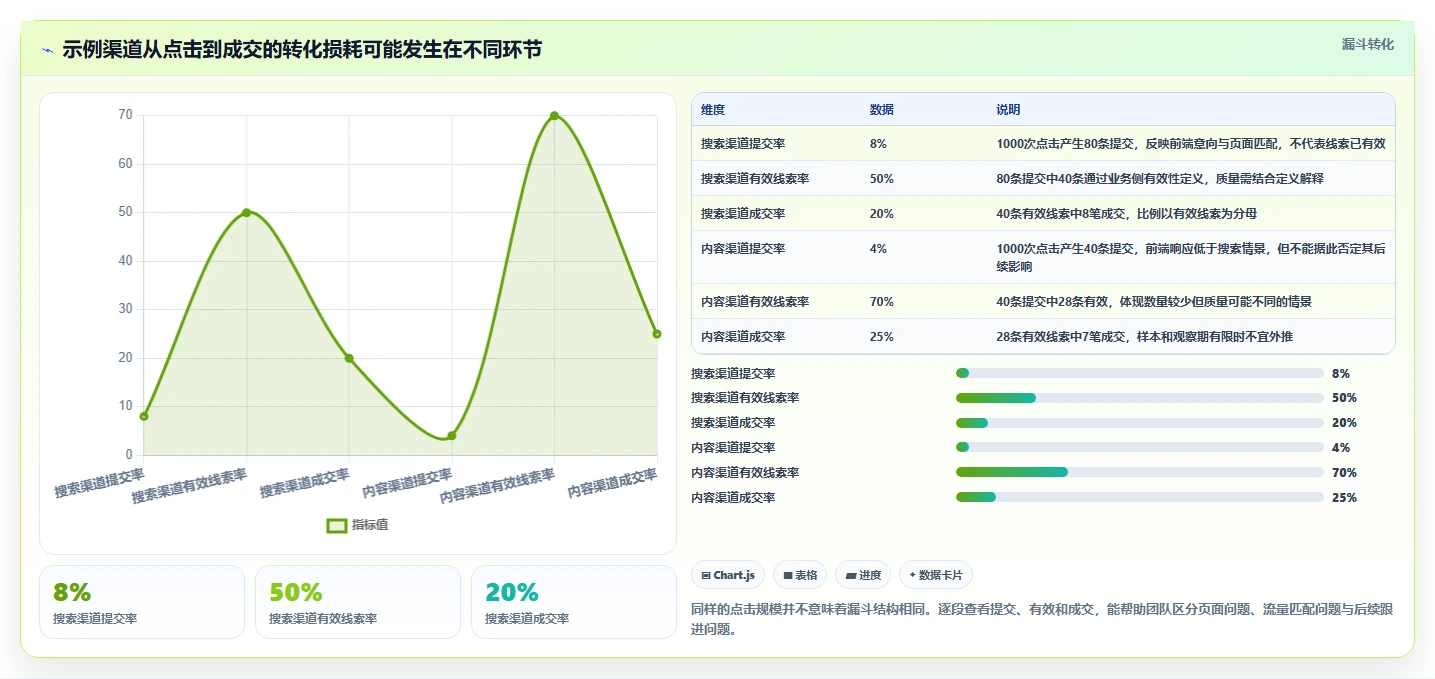Click the 内容渠道有效线索率 progress bar showing 70%

coord(1140,472)
